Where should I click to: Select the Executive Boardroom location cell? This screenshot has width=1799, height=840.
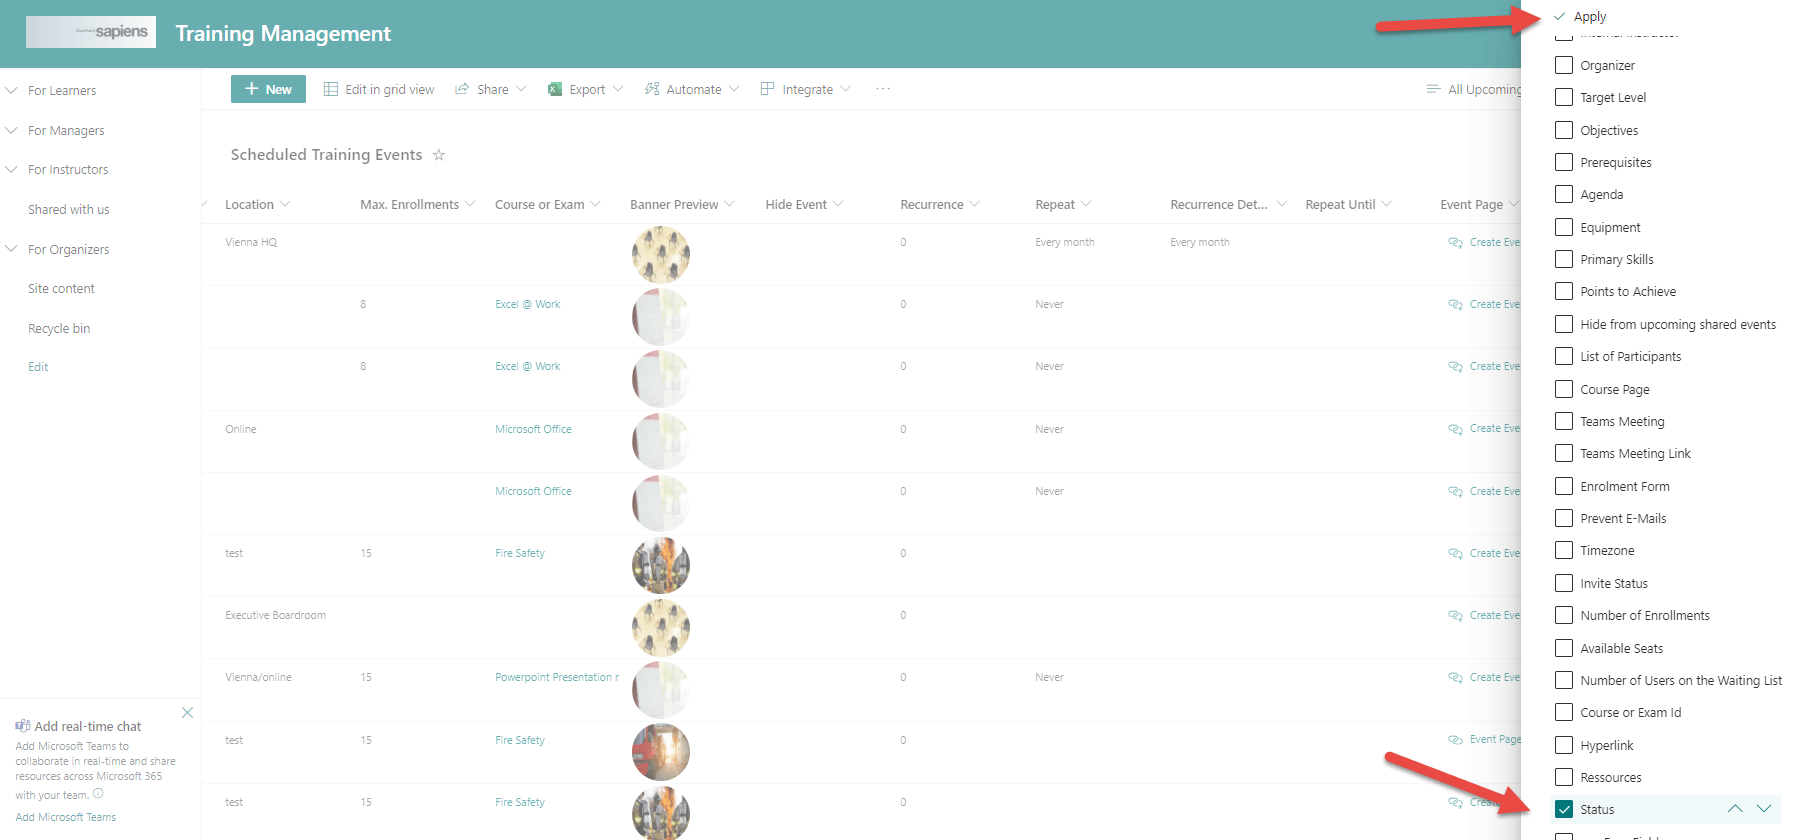(x=275, y=615)
